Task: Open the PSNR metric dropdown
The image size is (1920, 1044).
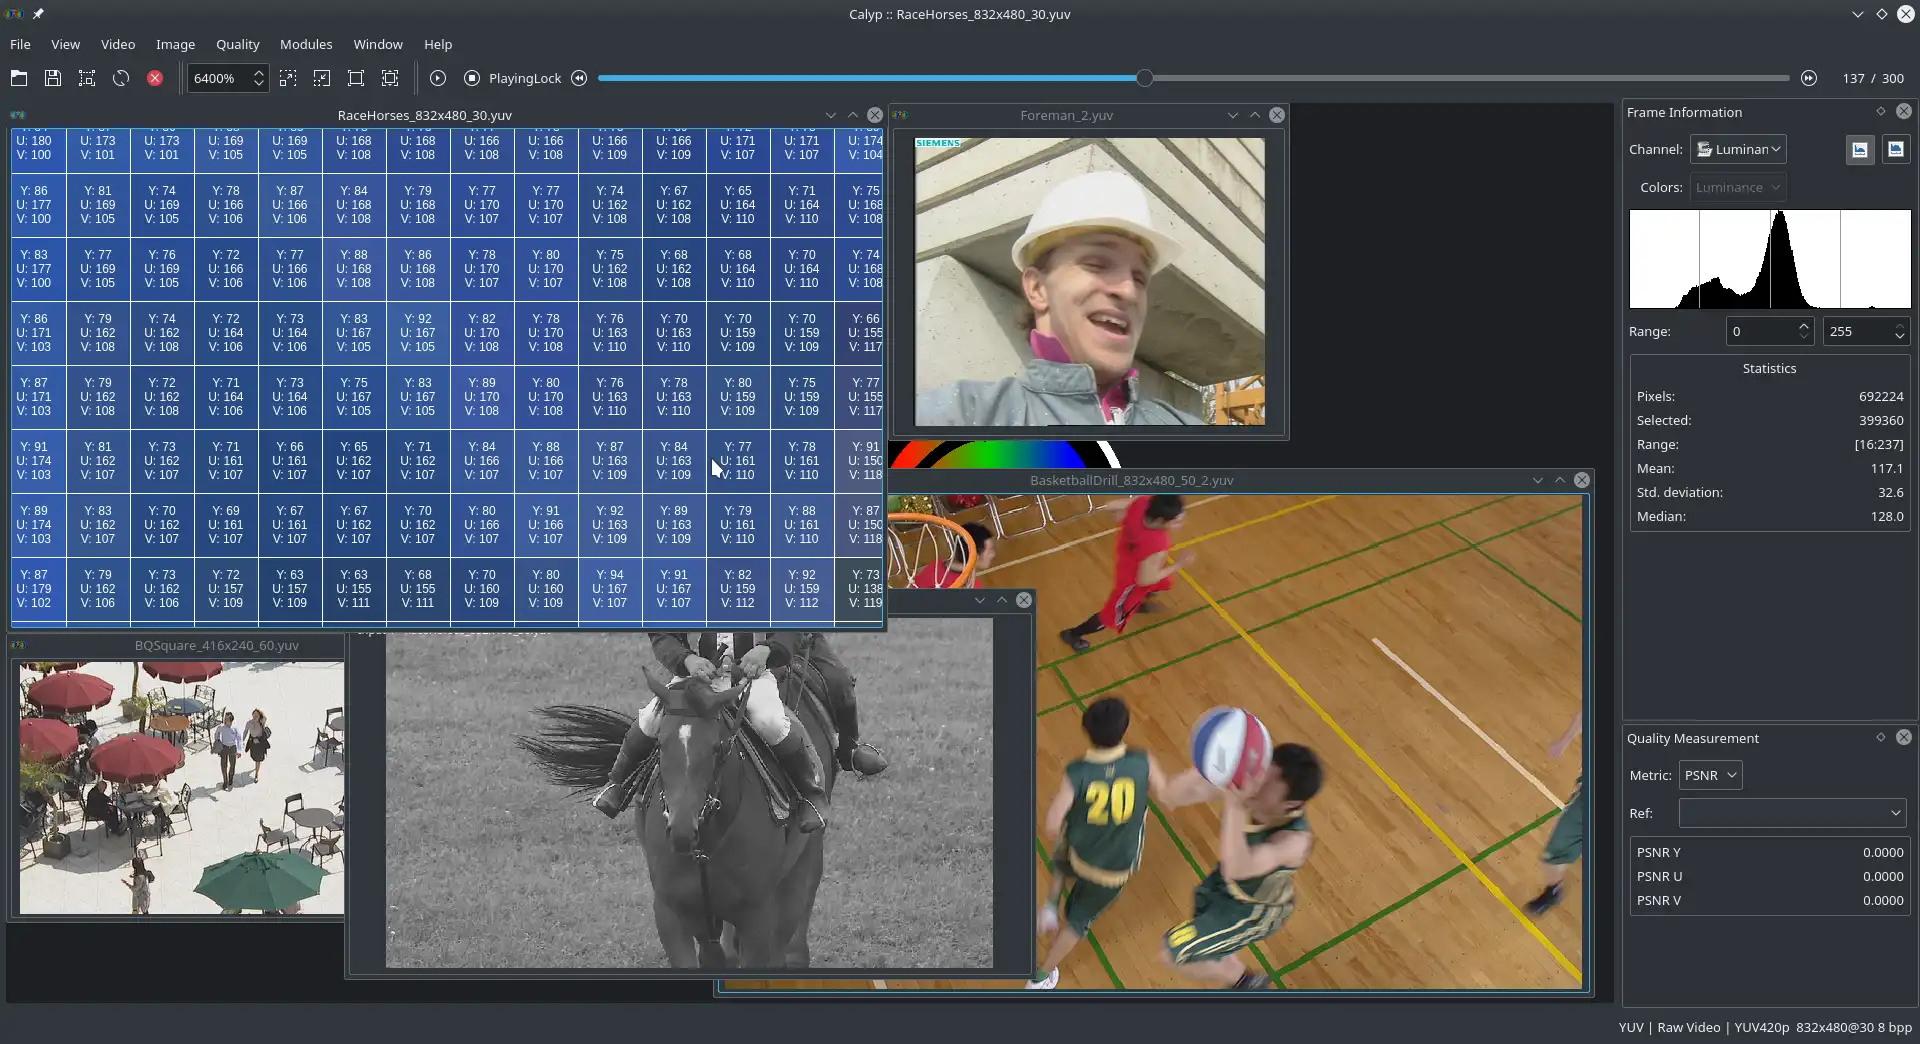Action: (1710, 775)
